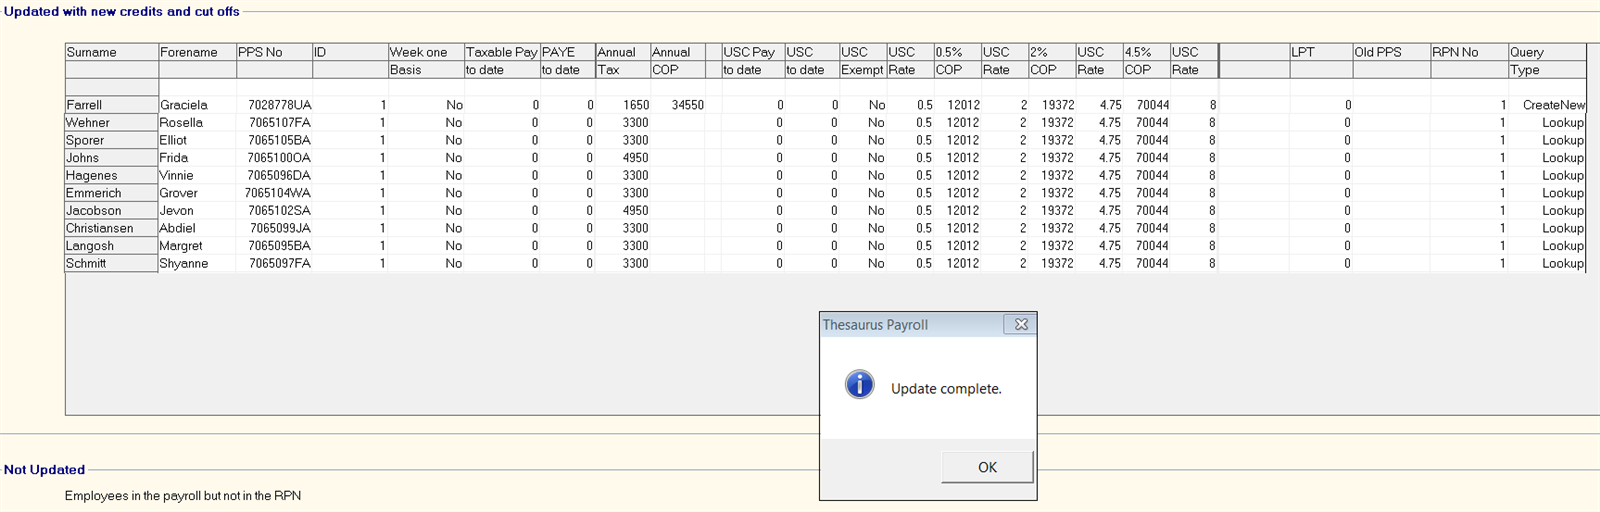Select the Sporer surname row

click(x=112, y=140)
